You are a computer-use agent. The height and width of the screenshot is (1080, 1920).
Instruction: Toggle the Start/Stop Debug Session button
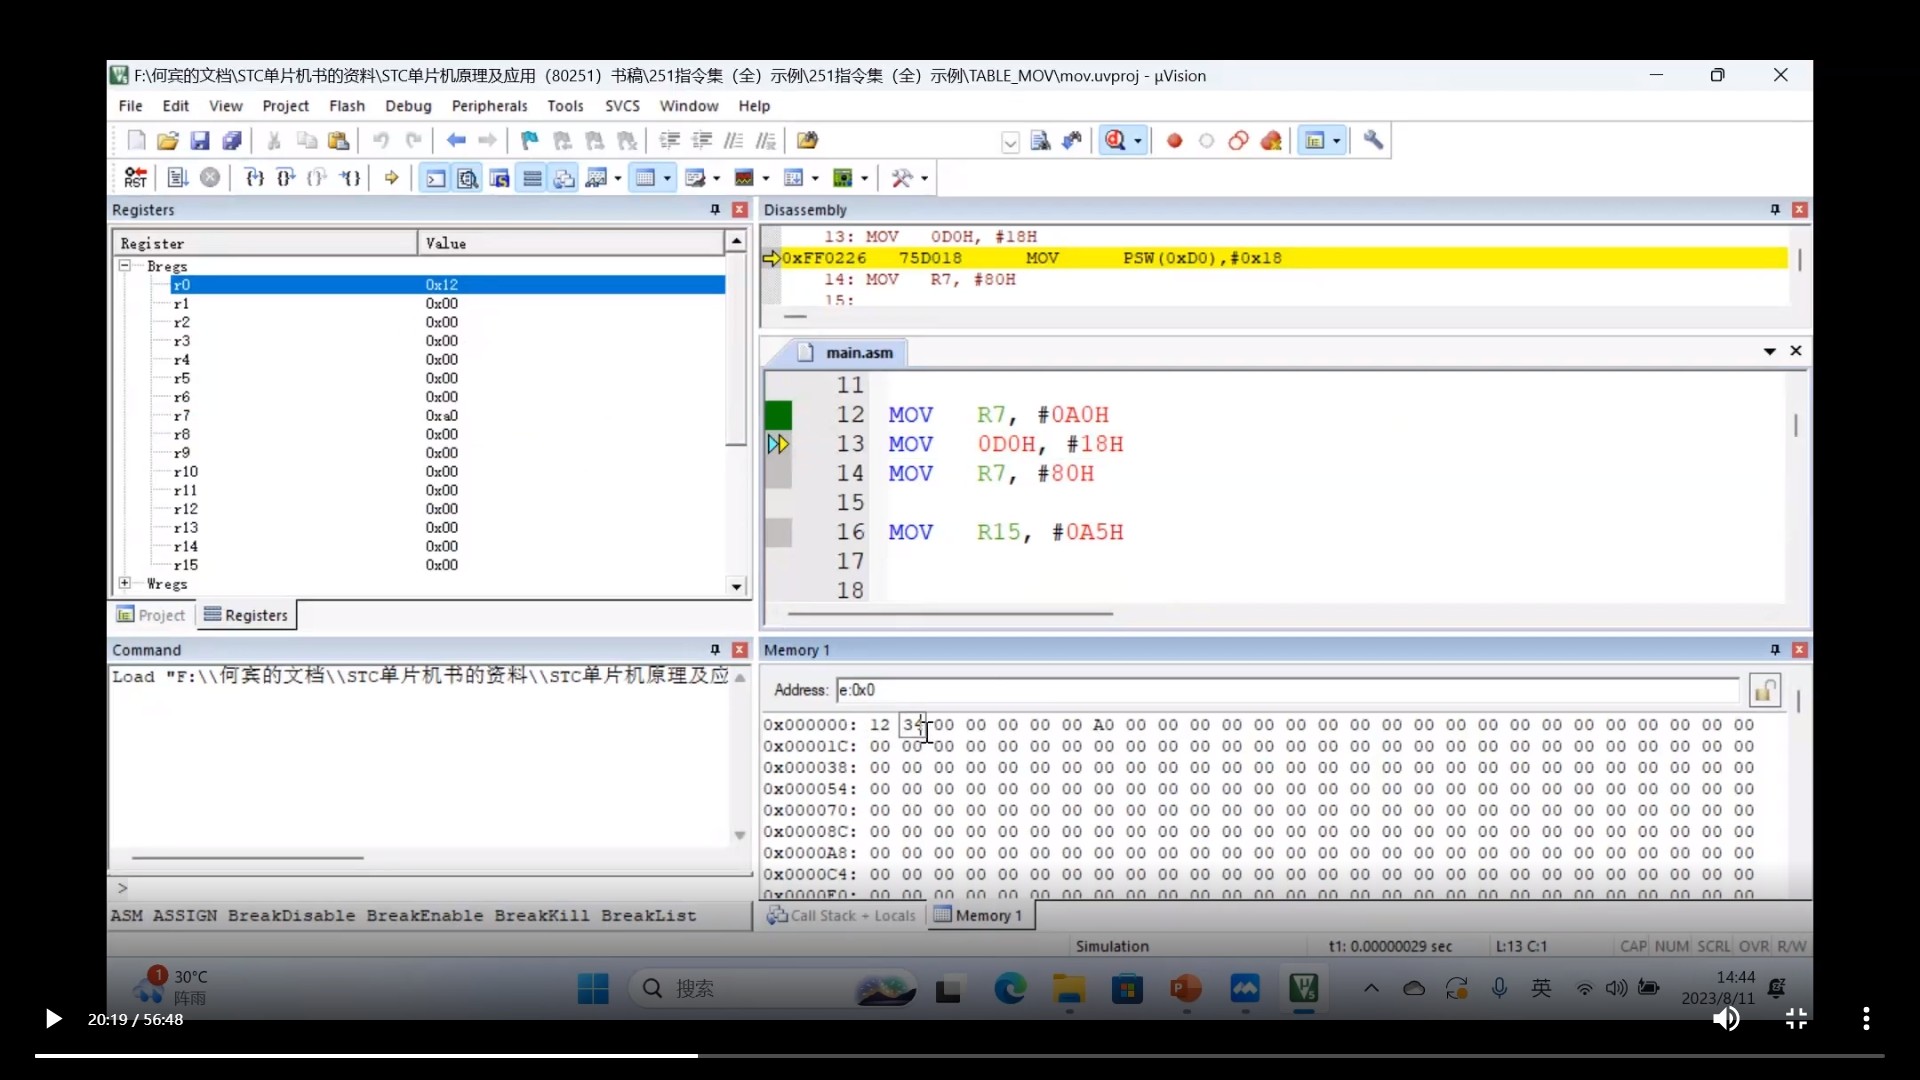1116,141
